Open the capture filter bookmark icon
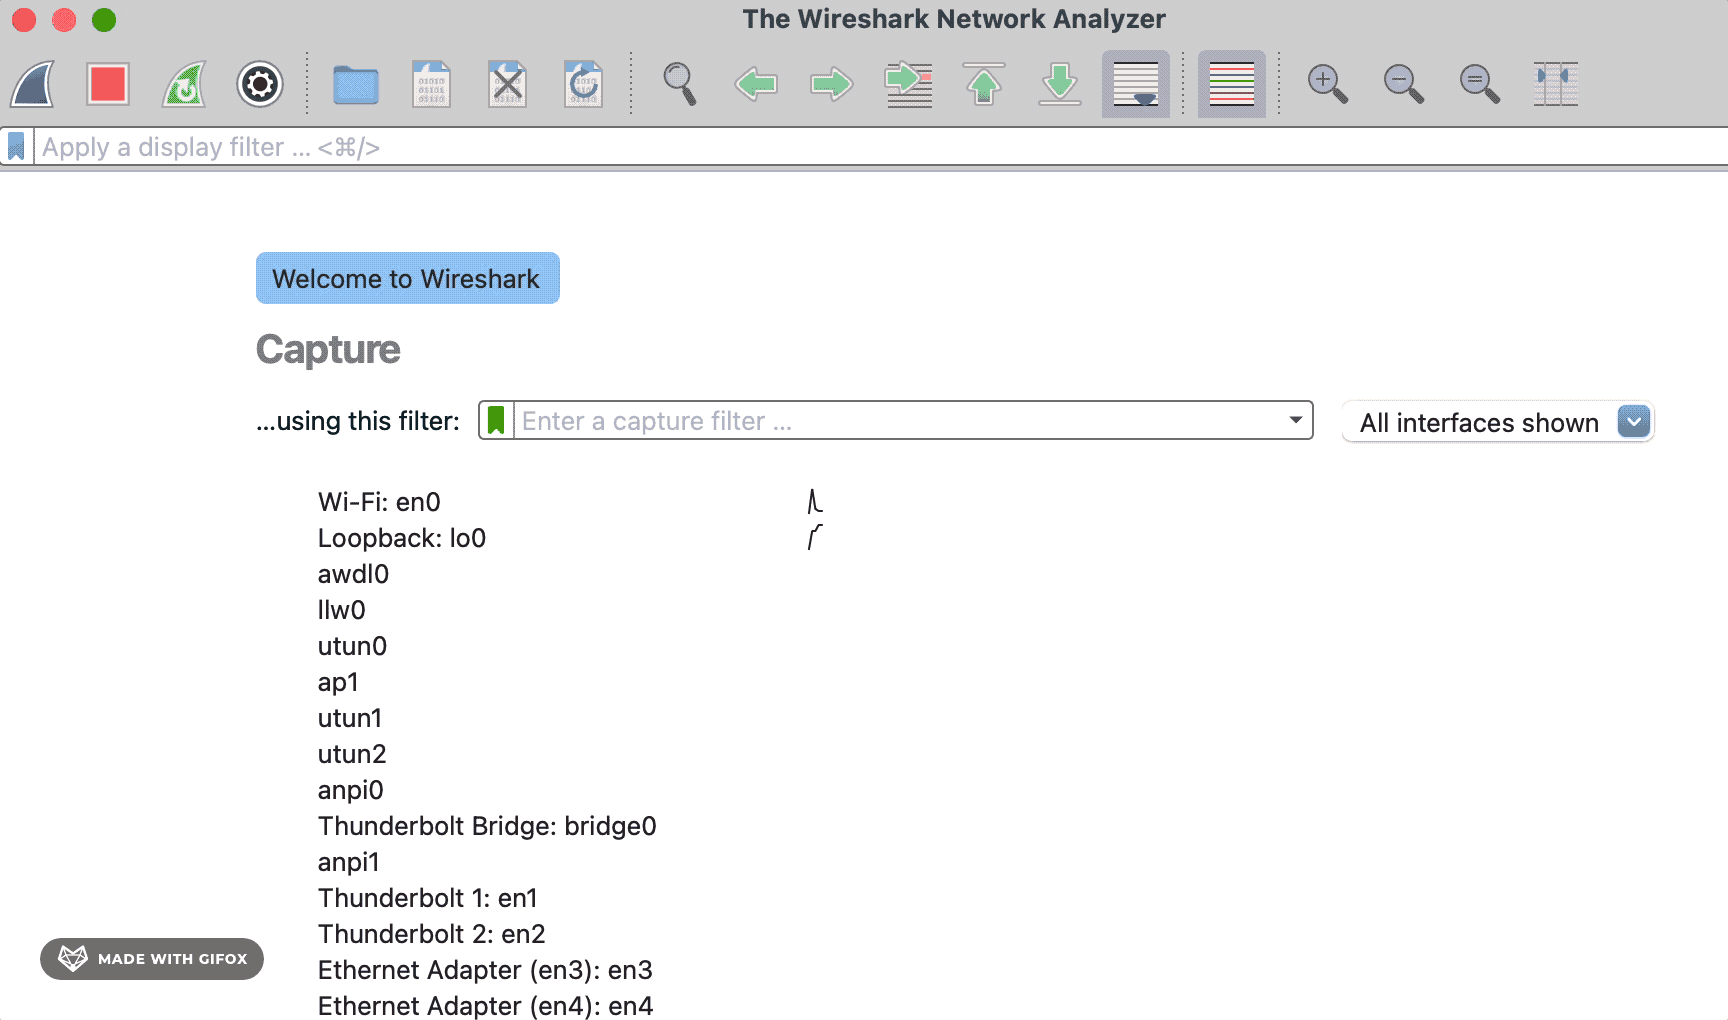Viewport: 1728px width, 1020px height. point(496,421)
